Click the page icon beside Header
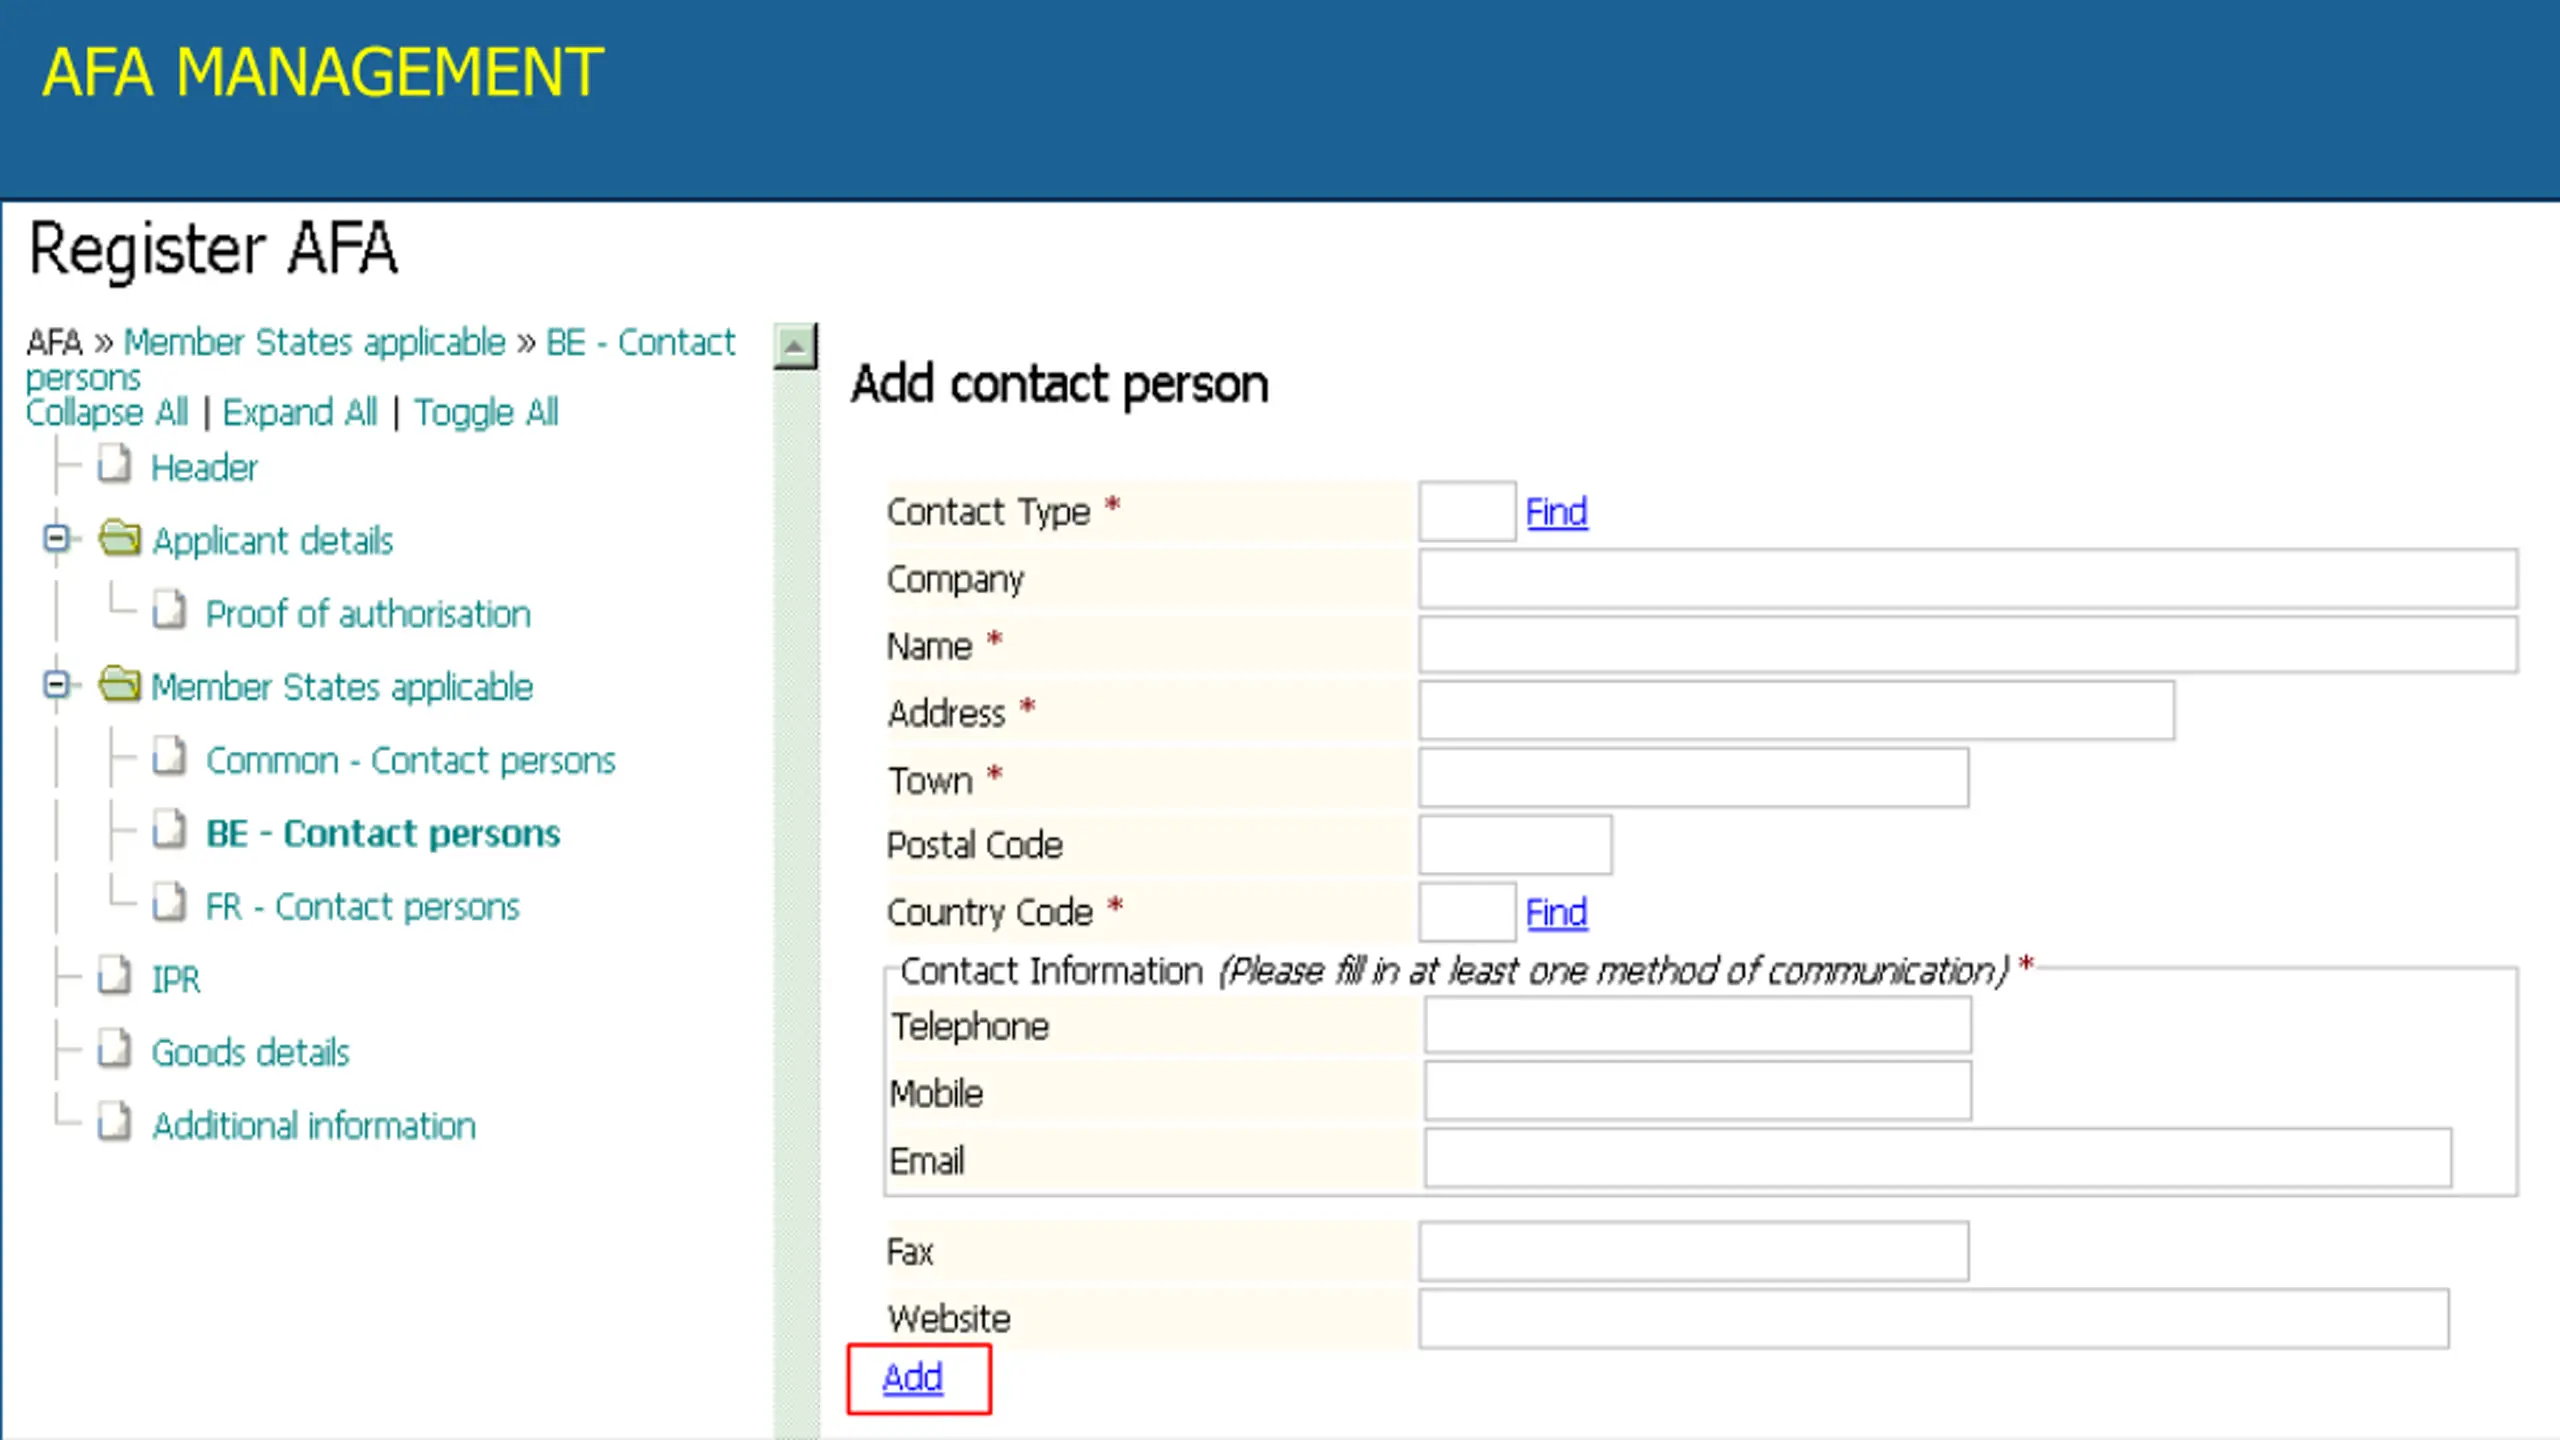The height and width of the screenshot is (1440, 2560). (x=114, y=465)
